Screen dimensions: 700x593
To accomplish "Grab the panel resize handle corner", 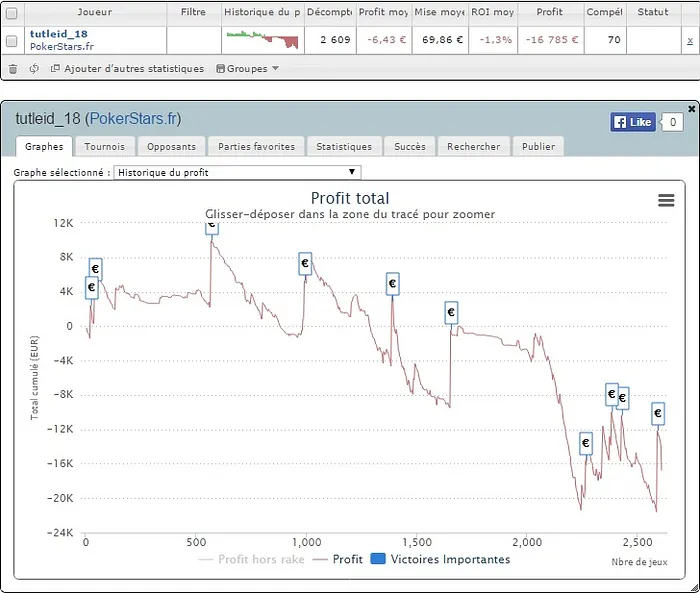I will [x=693, y=588].
